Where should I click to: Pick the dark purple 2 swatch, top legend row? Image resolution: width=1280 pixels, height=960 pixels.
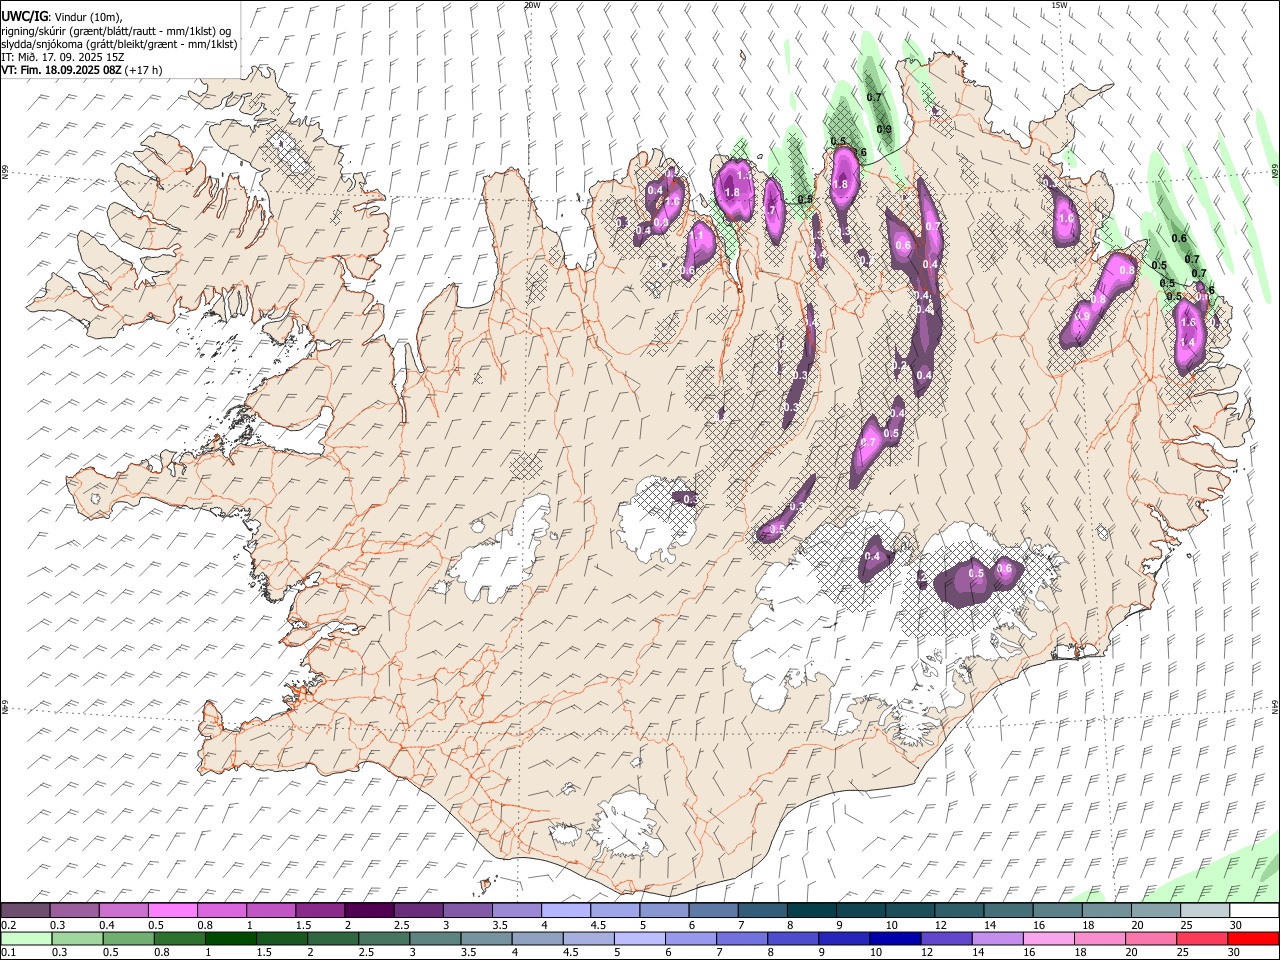pyautogui.click(x=369, y=911)
